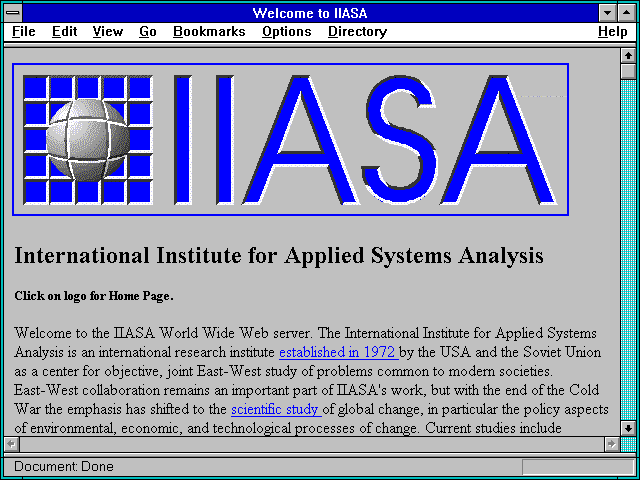This screenshot has height=480, width=640.
Task: Click the heading 'International Institute for Applied Systems Analysis'
Action: tap(279, 256)
